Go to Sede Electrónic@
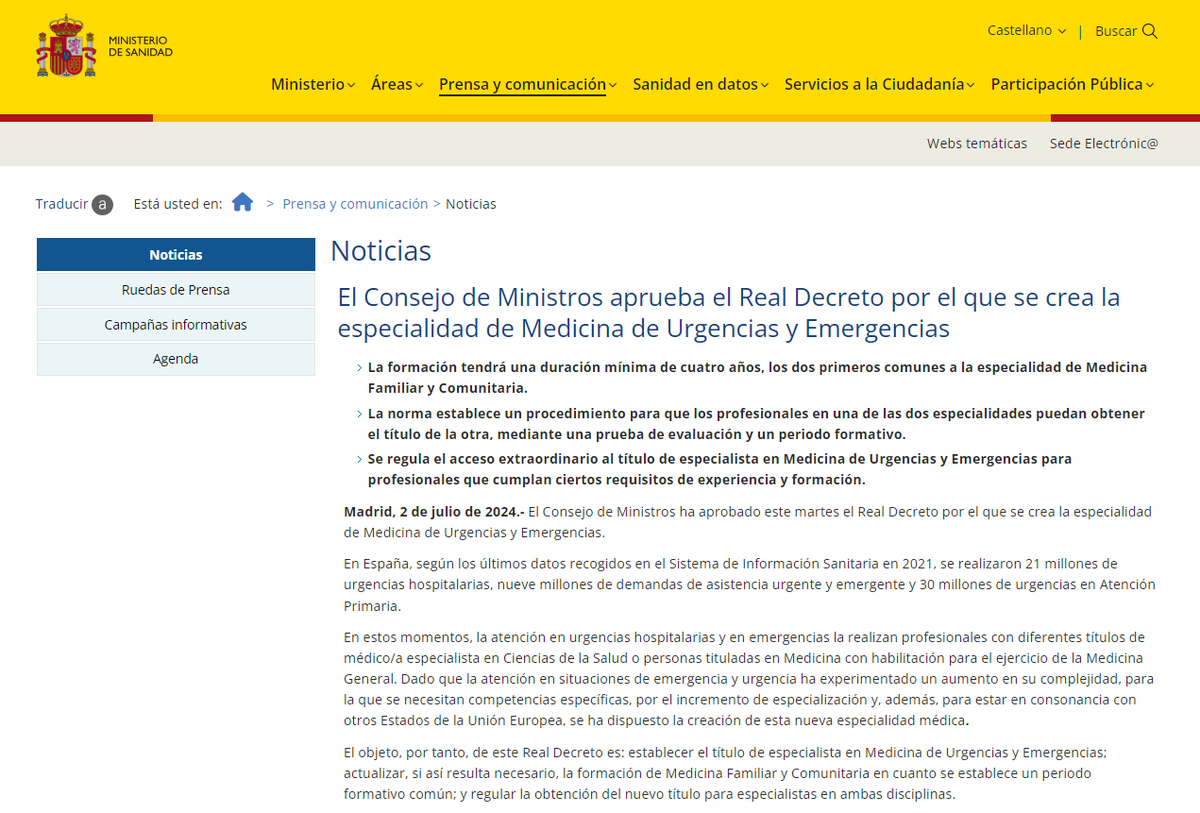This screenshot has height=813, width=1200. tap(1104, 143)
